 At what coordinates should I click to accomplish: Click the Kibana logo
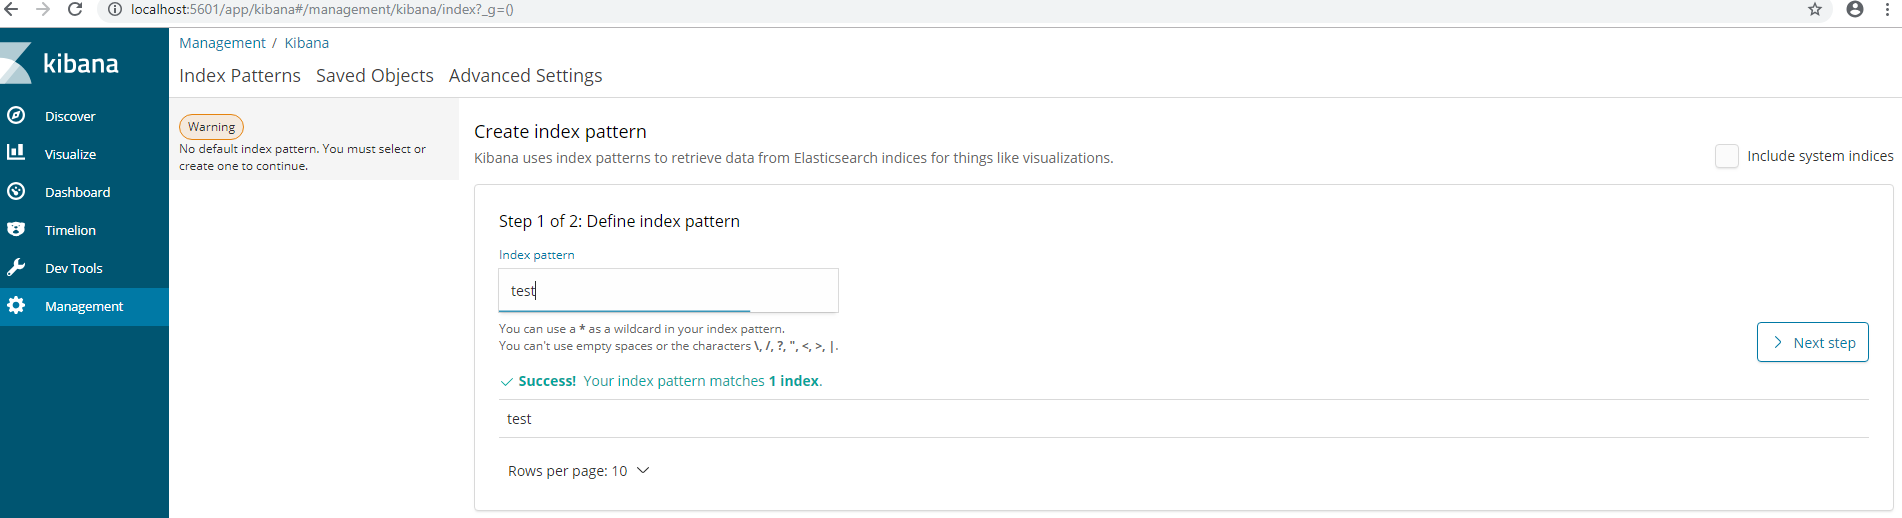coord(62,63)
